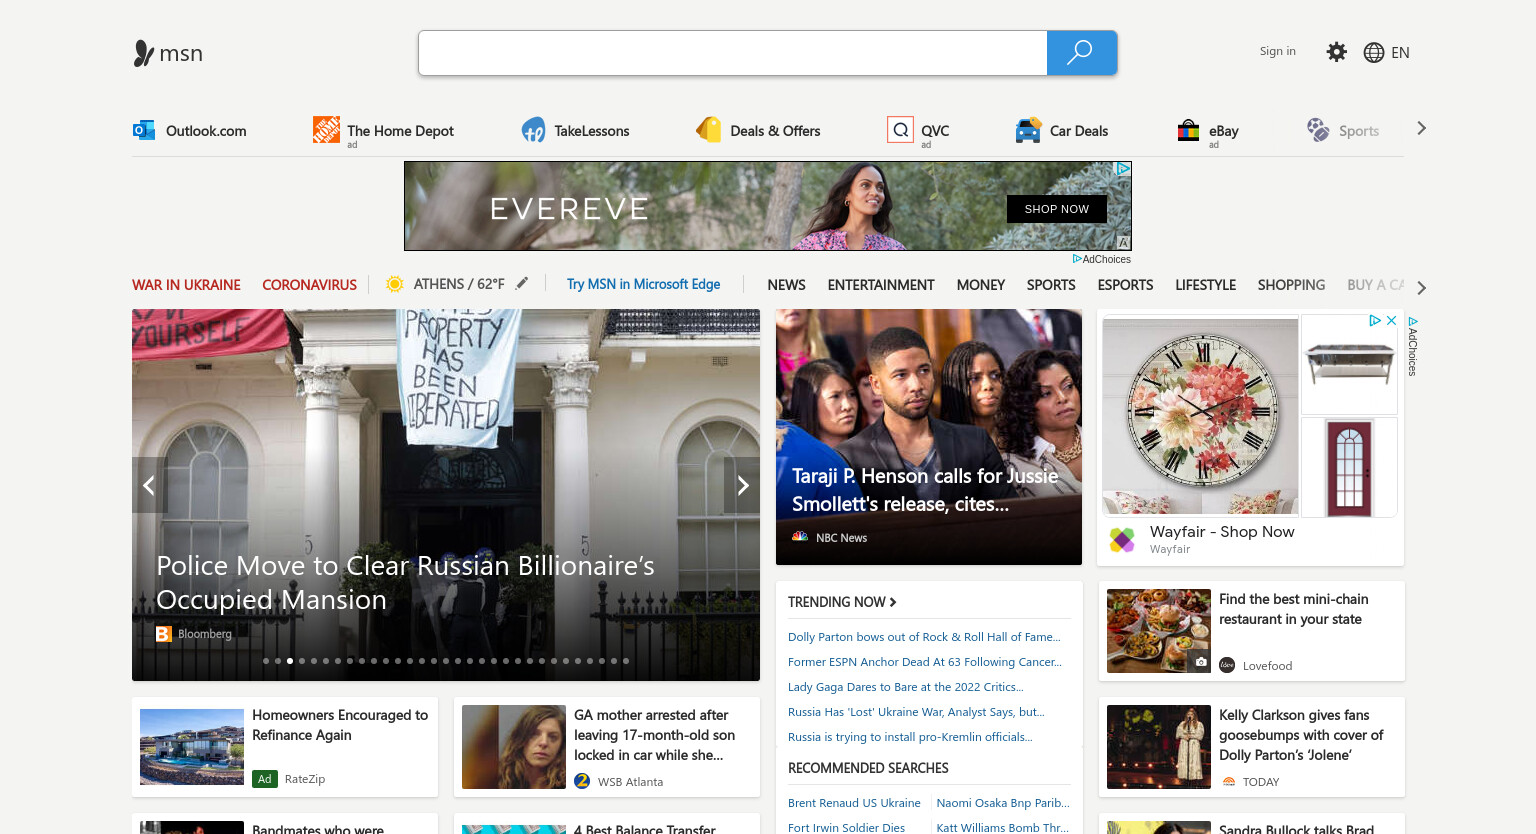Click the gallery camera icon on restaurant thumbnail
Image resolution: width=1536 pixels, height=834 pixels.
1201,662
